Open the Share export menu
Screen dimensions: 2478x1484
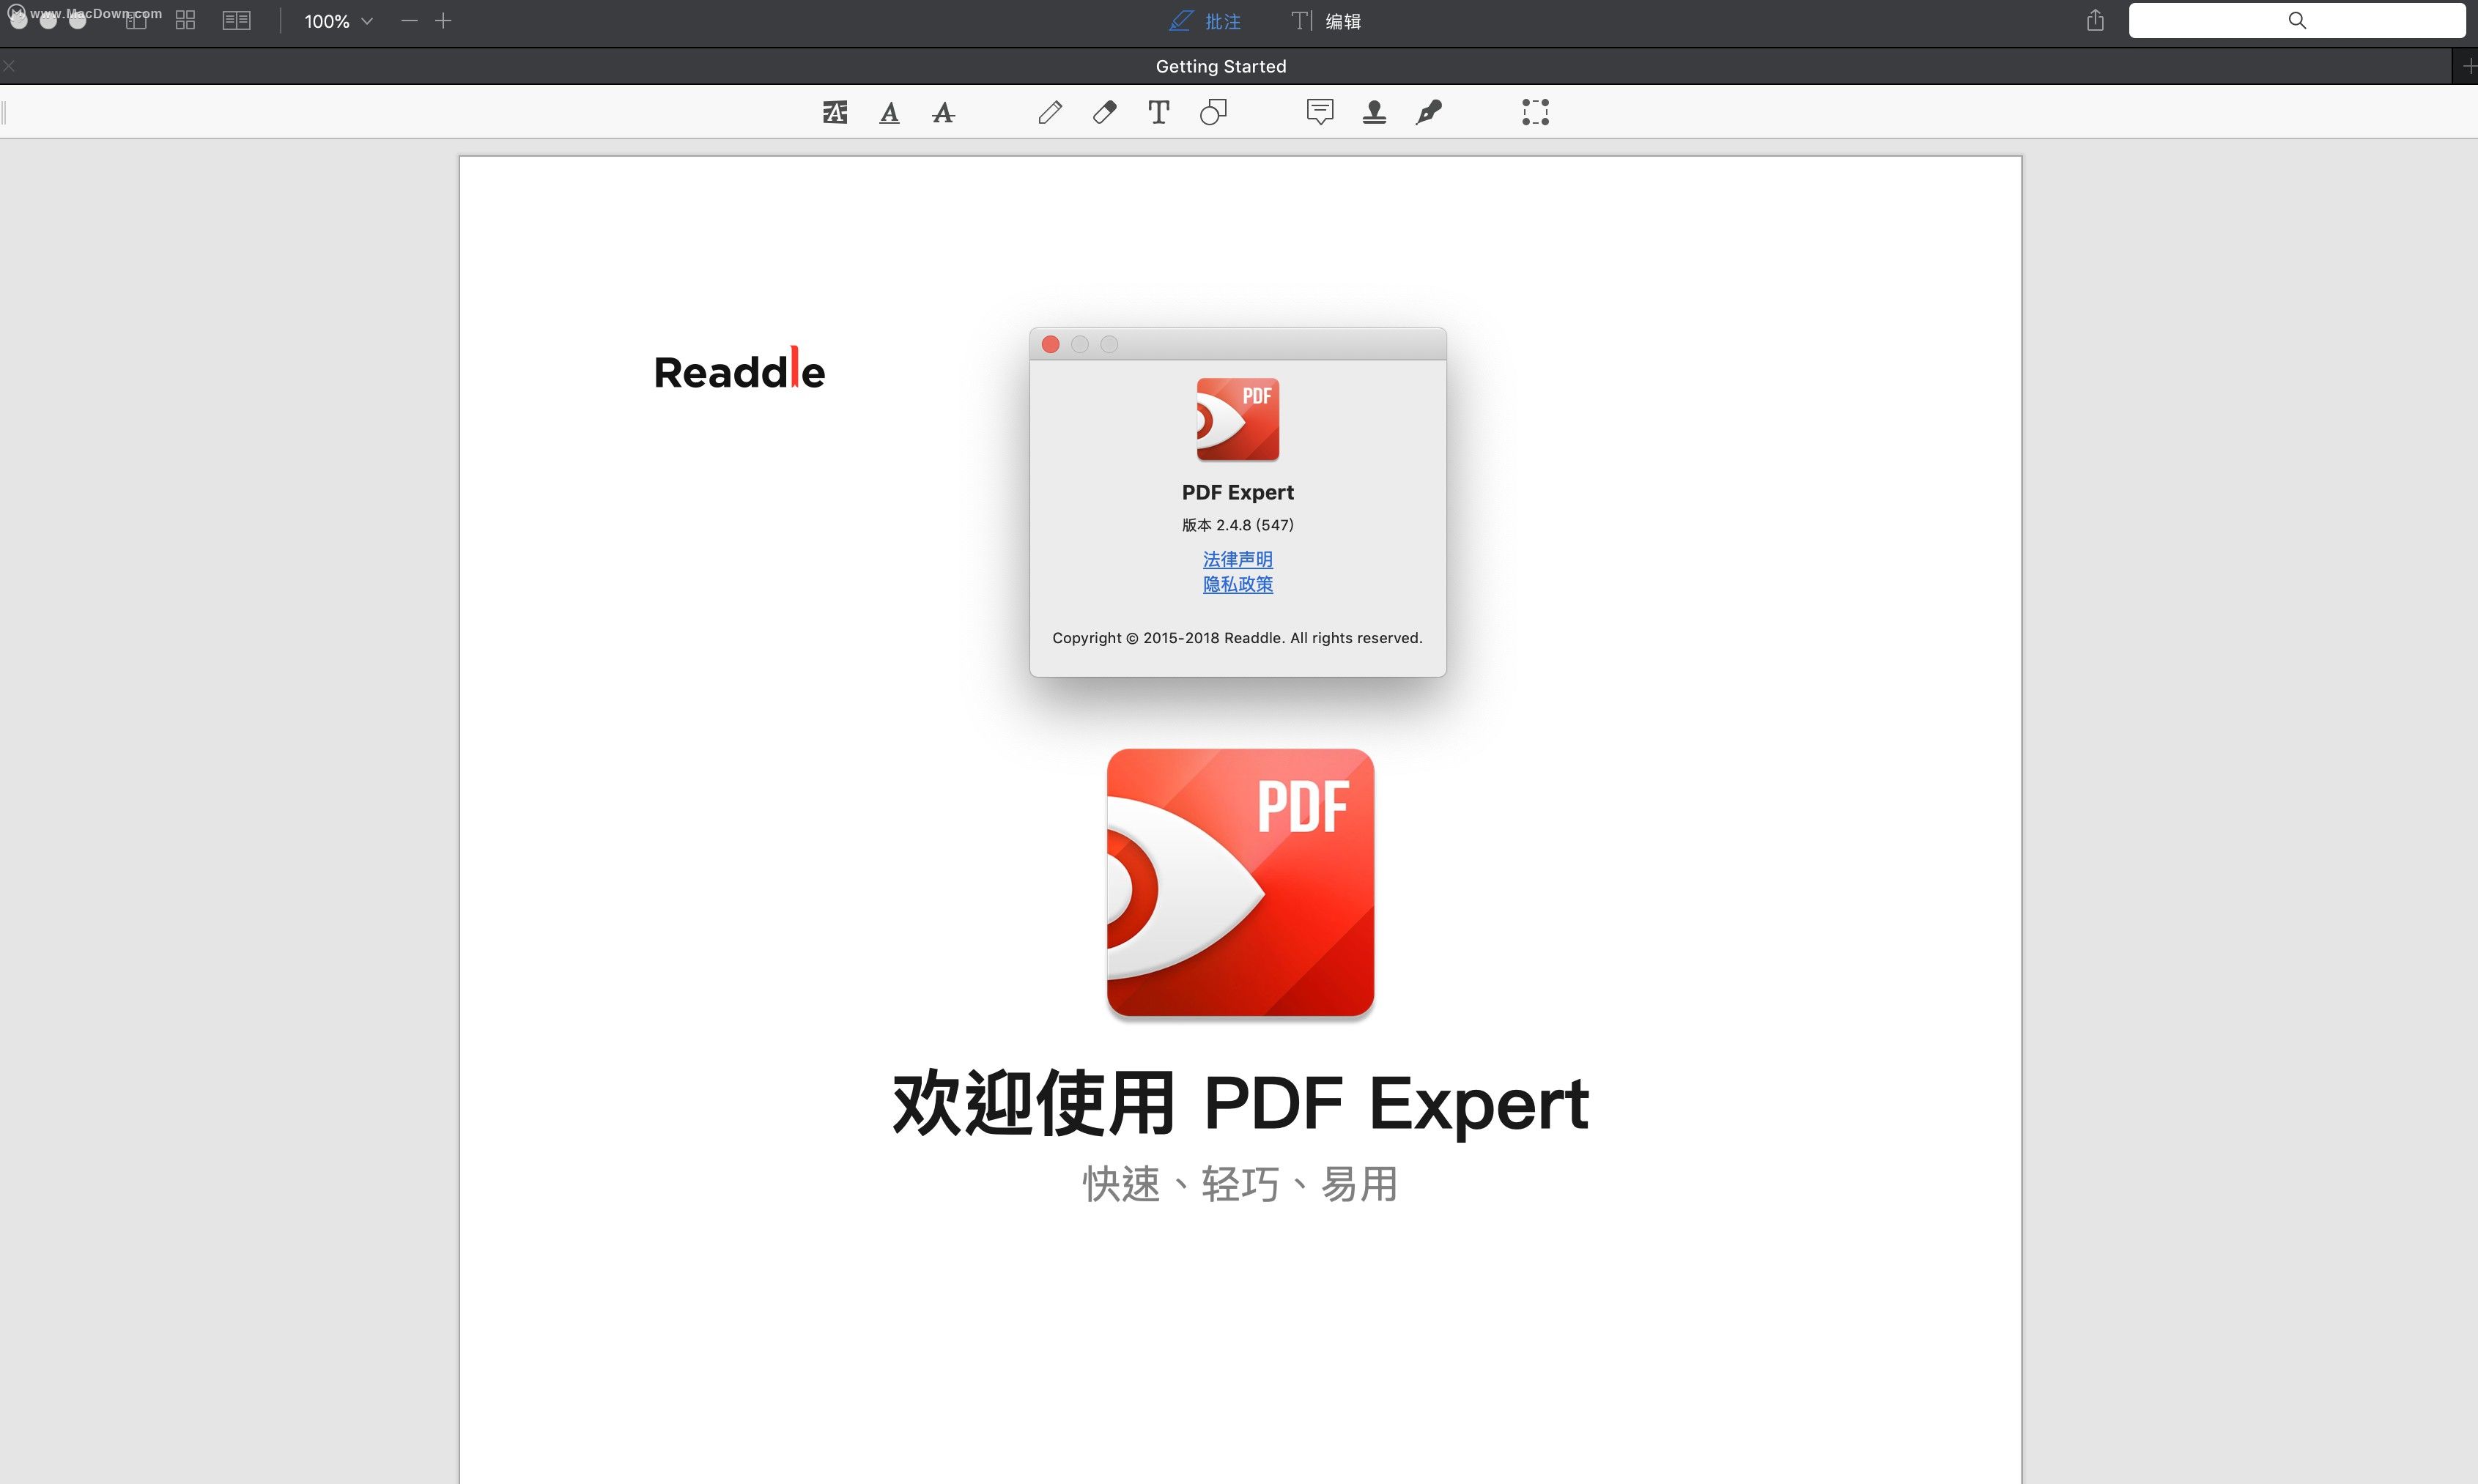(x=2095, y=20)
